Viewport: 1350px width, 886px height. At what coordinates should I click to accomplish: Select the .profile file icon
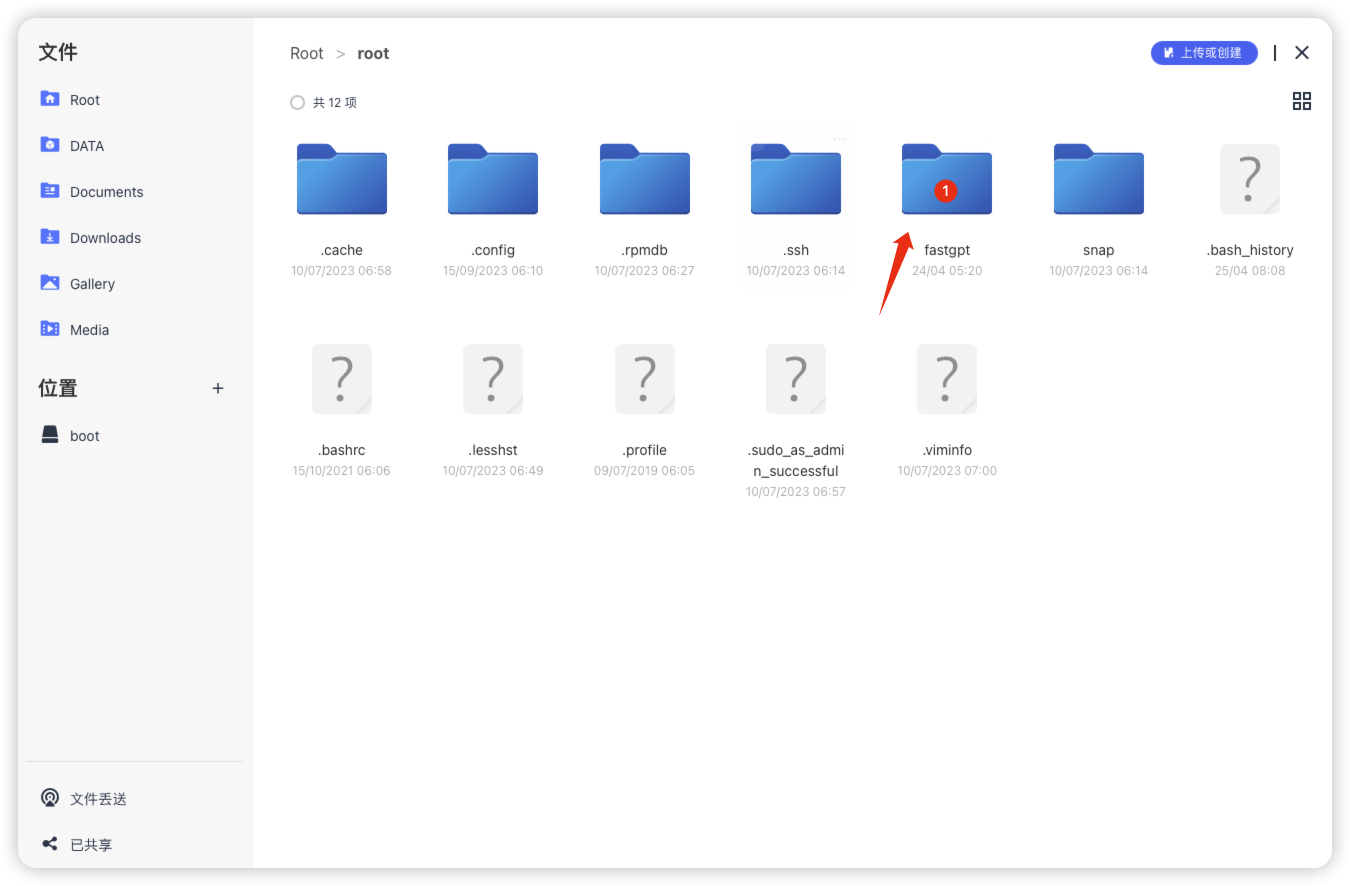pos(645,379)
